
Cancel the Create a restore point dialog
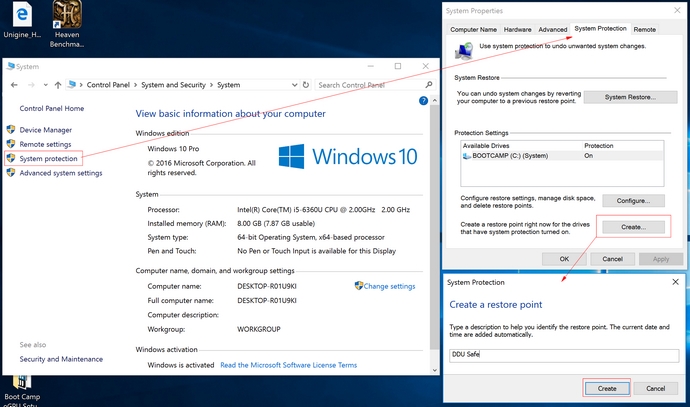[x=655, y=389]
